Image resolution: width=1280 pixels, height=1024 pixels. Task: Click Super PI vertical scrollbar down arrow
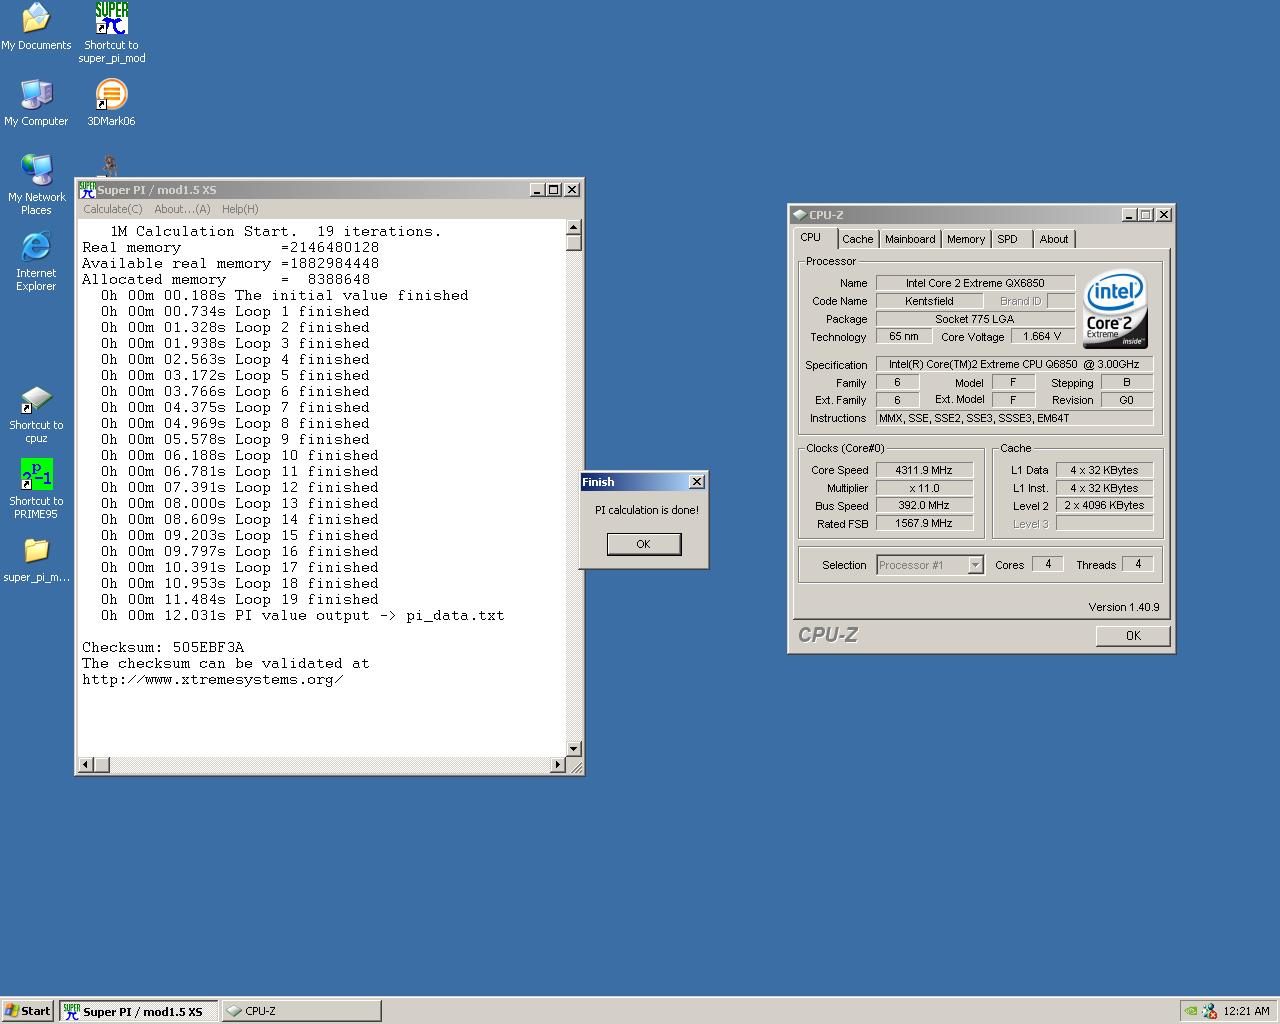[573, 749]
